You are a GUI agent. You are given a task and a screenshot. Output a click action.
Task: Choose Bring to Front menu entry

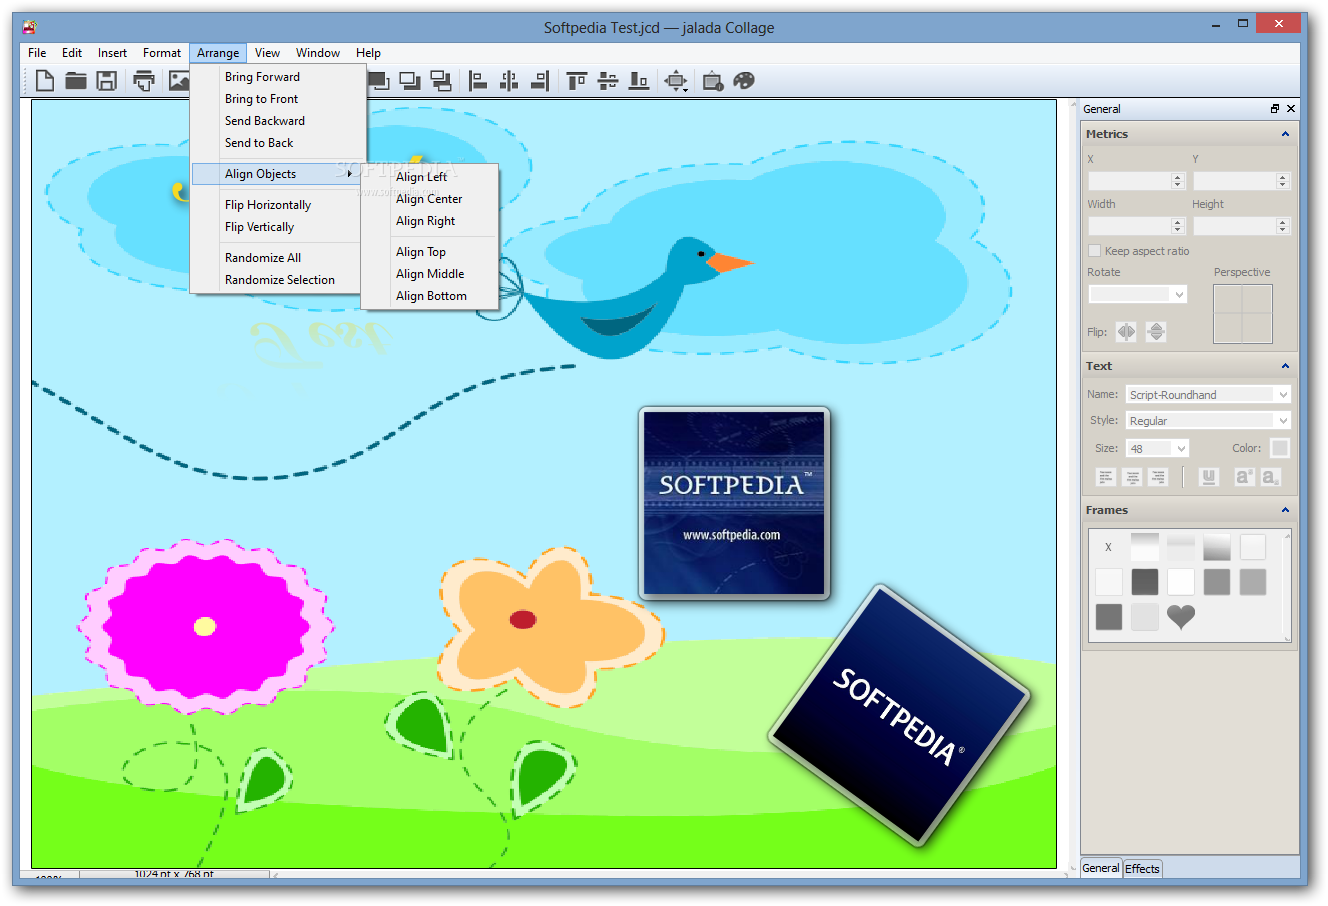(277, 99)
